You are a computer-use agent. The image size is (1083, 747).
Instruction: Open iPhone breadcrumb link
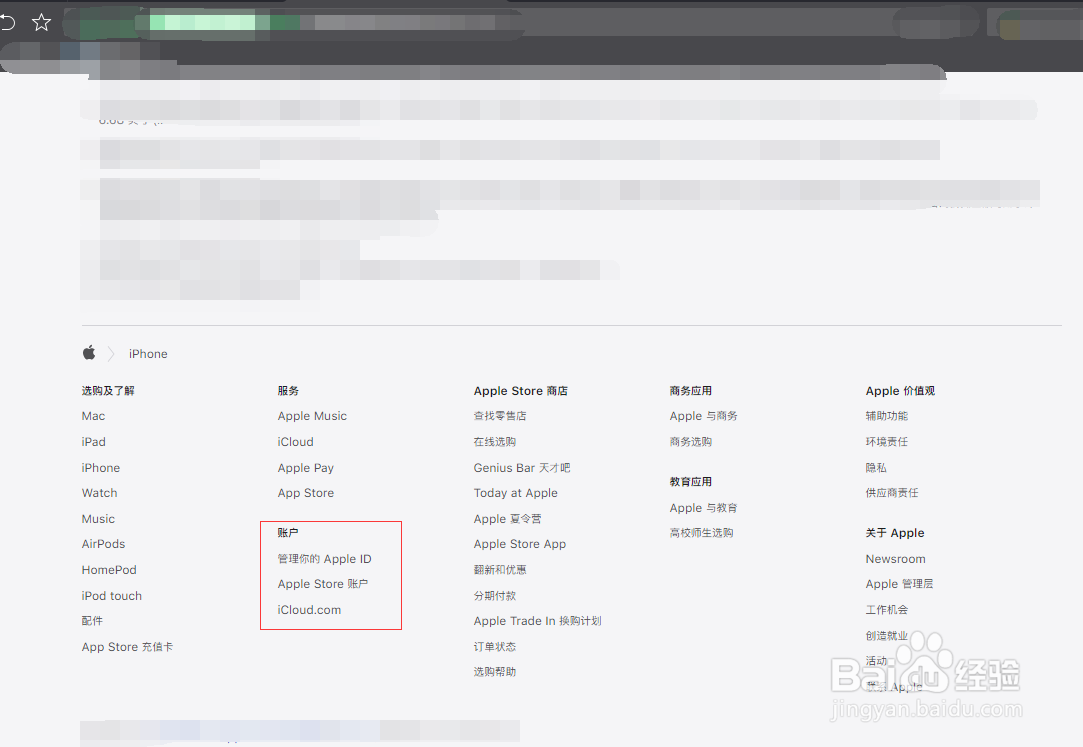pos(148,353)
